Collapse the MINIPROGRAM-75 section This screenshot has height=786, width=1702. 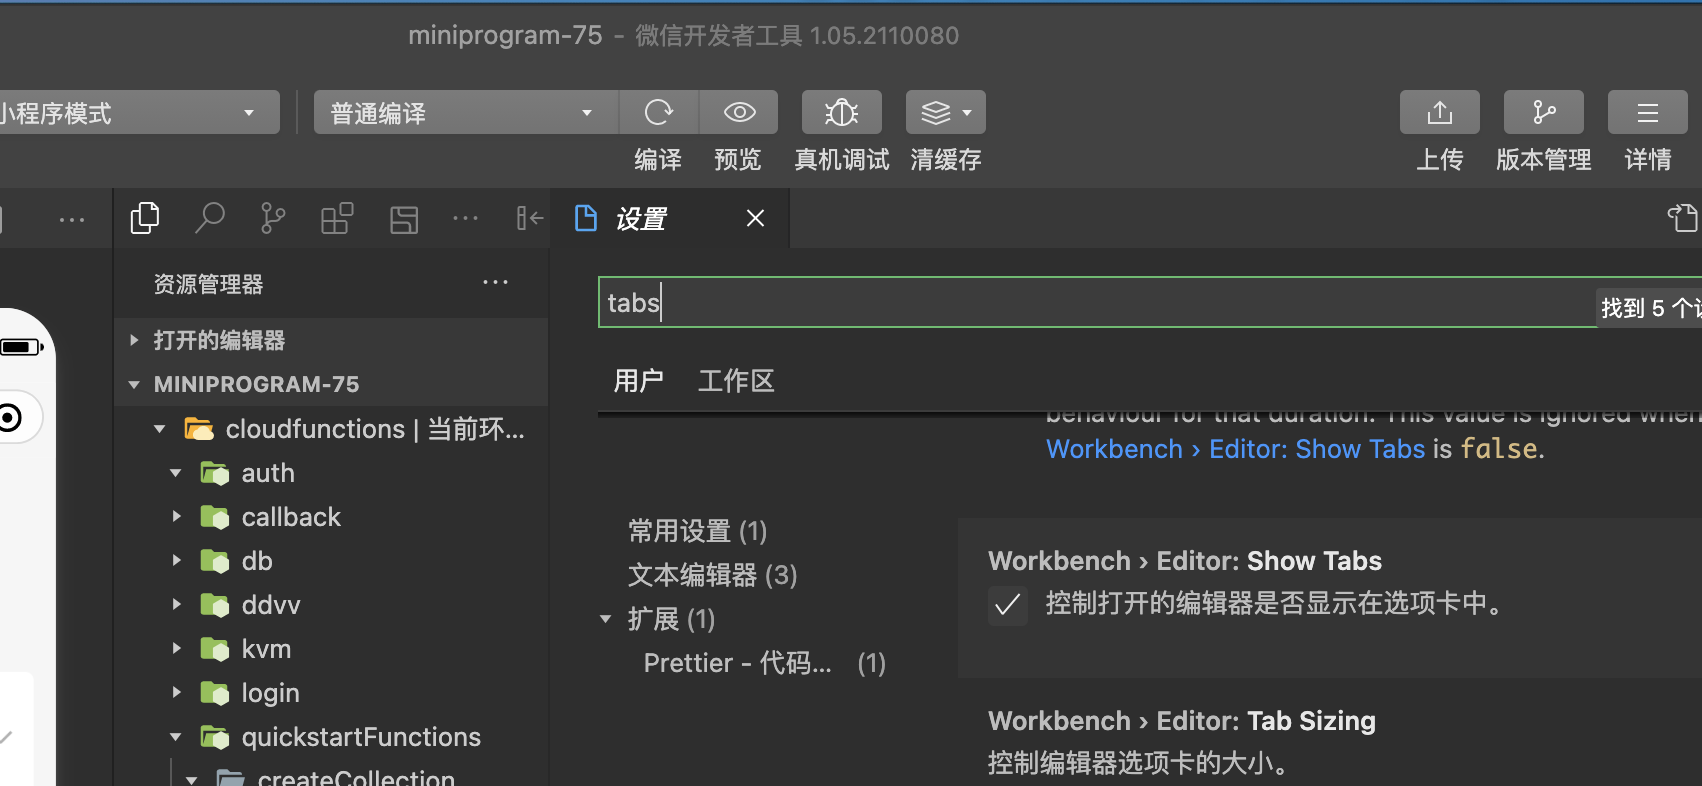(x=134, y=384)
